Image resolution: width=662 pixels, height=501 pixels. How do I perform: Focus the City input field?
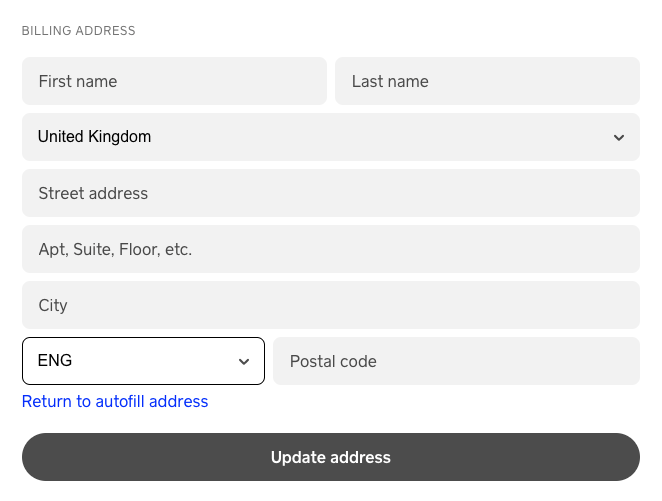point(330,305)
